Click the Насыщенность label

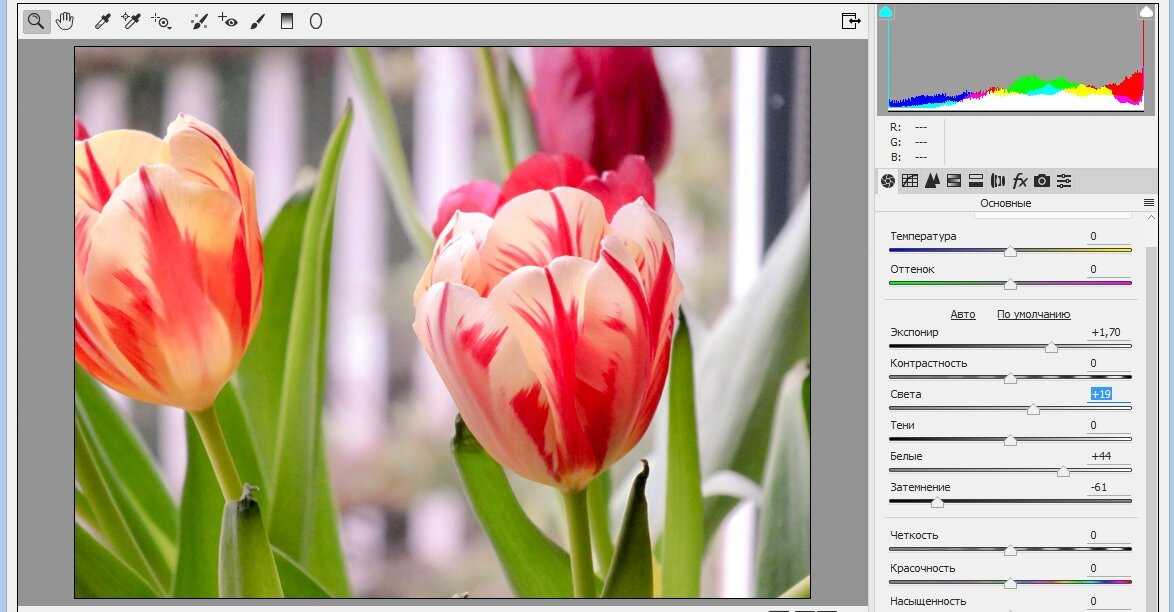click(928, 602)
